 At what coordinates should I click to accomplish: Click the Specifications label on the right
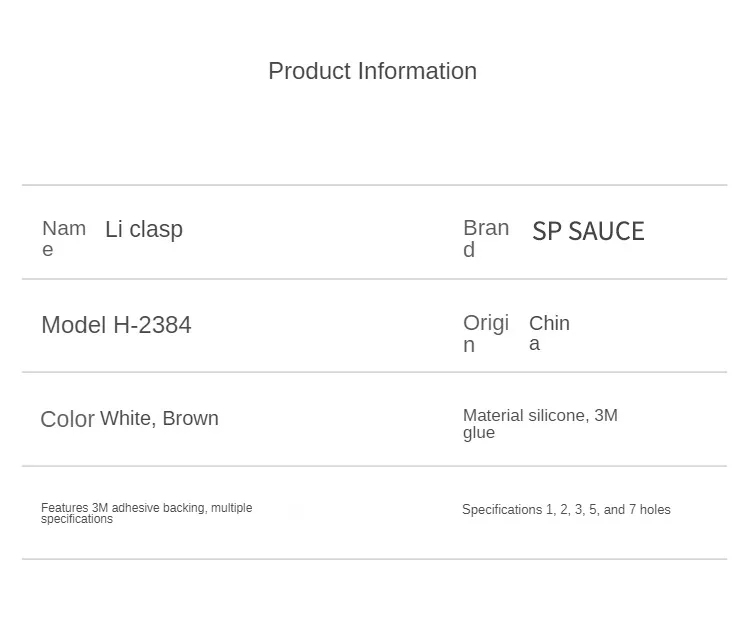coord(502,510)
